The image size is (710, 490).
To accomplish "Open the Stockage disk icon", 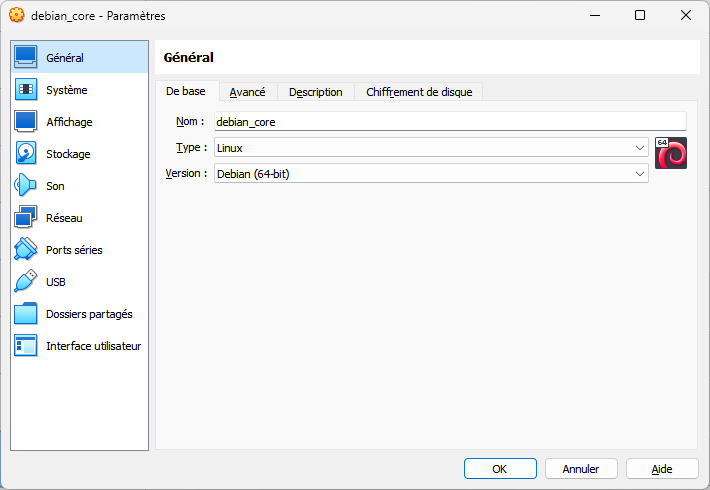I will 26,153.
